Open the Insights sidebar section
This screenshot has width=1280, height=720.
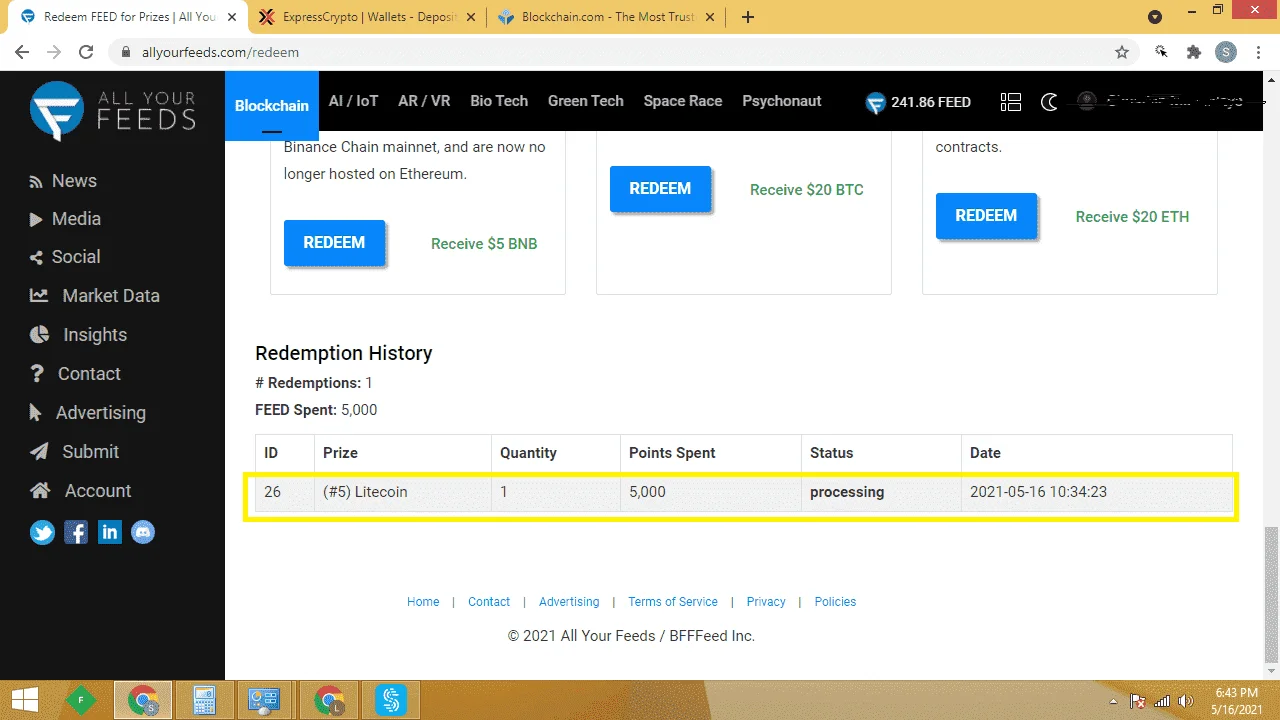point(79,335)
